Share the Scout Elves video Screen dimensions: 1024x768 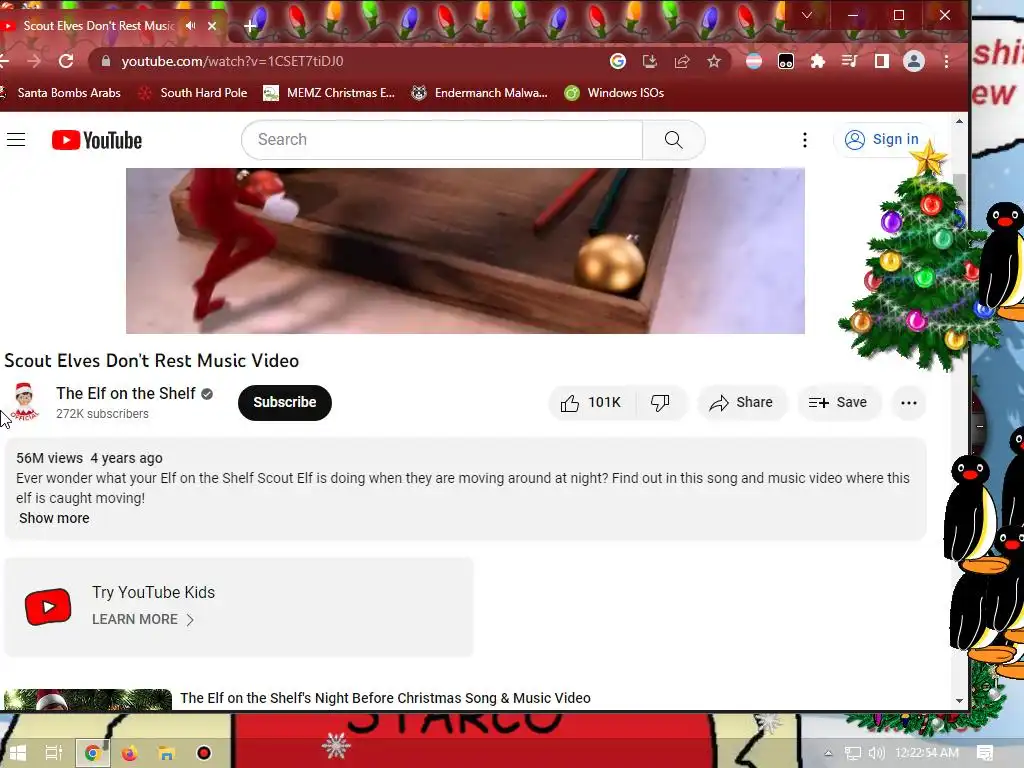(742, 402)
